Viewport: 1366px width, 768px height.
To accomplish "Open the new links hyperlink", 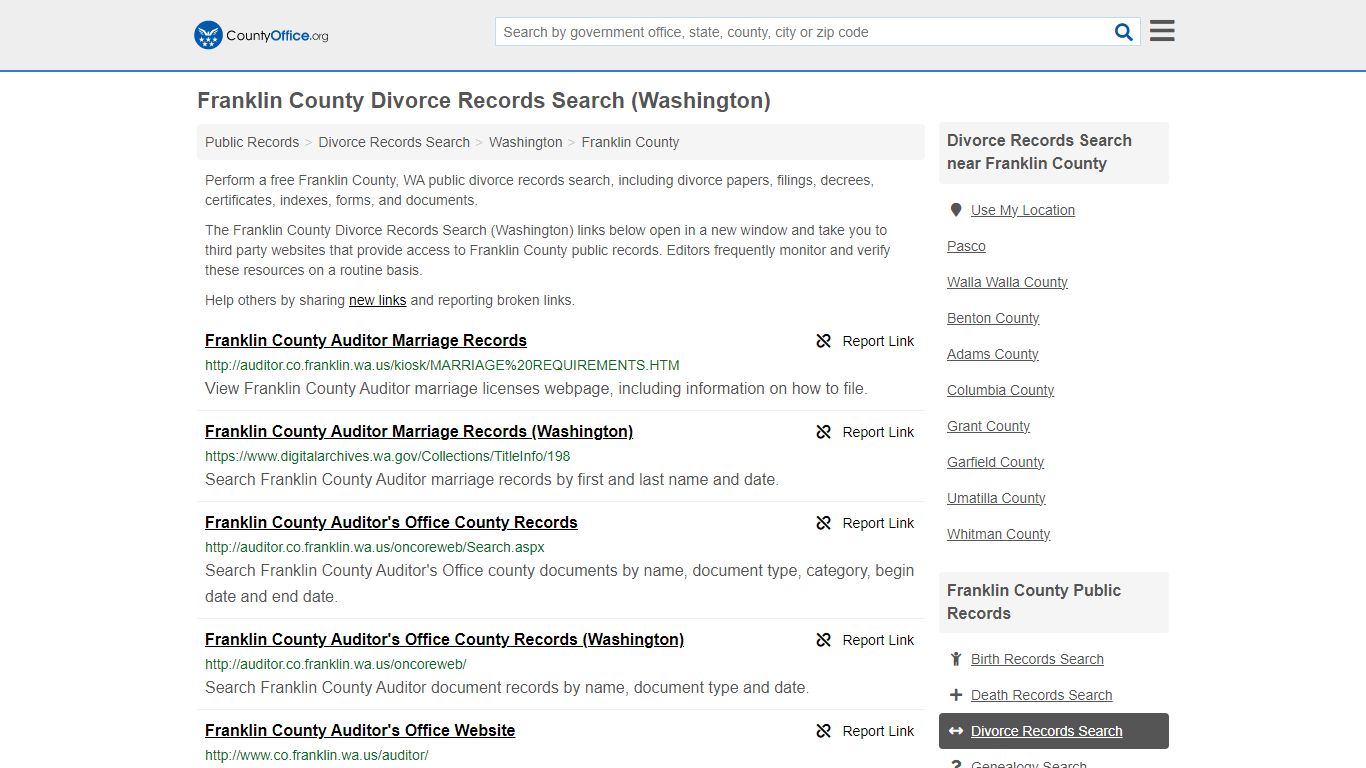I will click(x=377, y=300).
